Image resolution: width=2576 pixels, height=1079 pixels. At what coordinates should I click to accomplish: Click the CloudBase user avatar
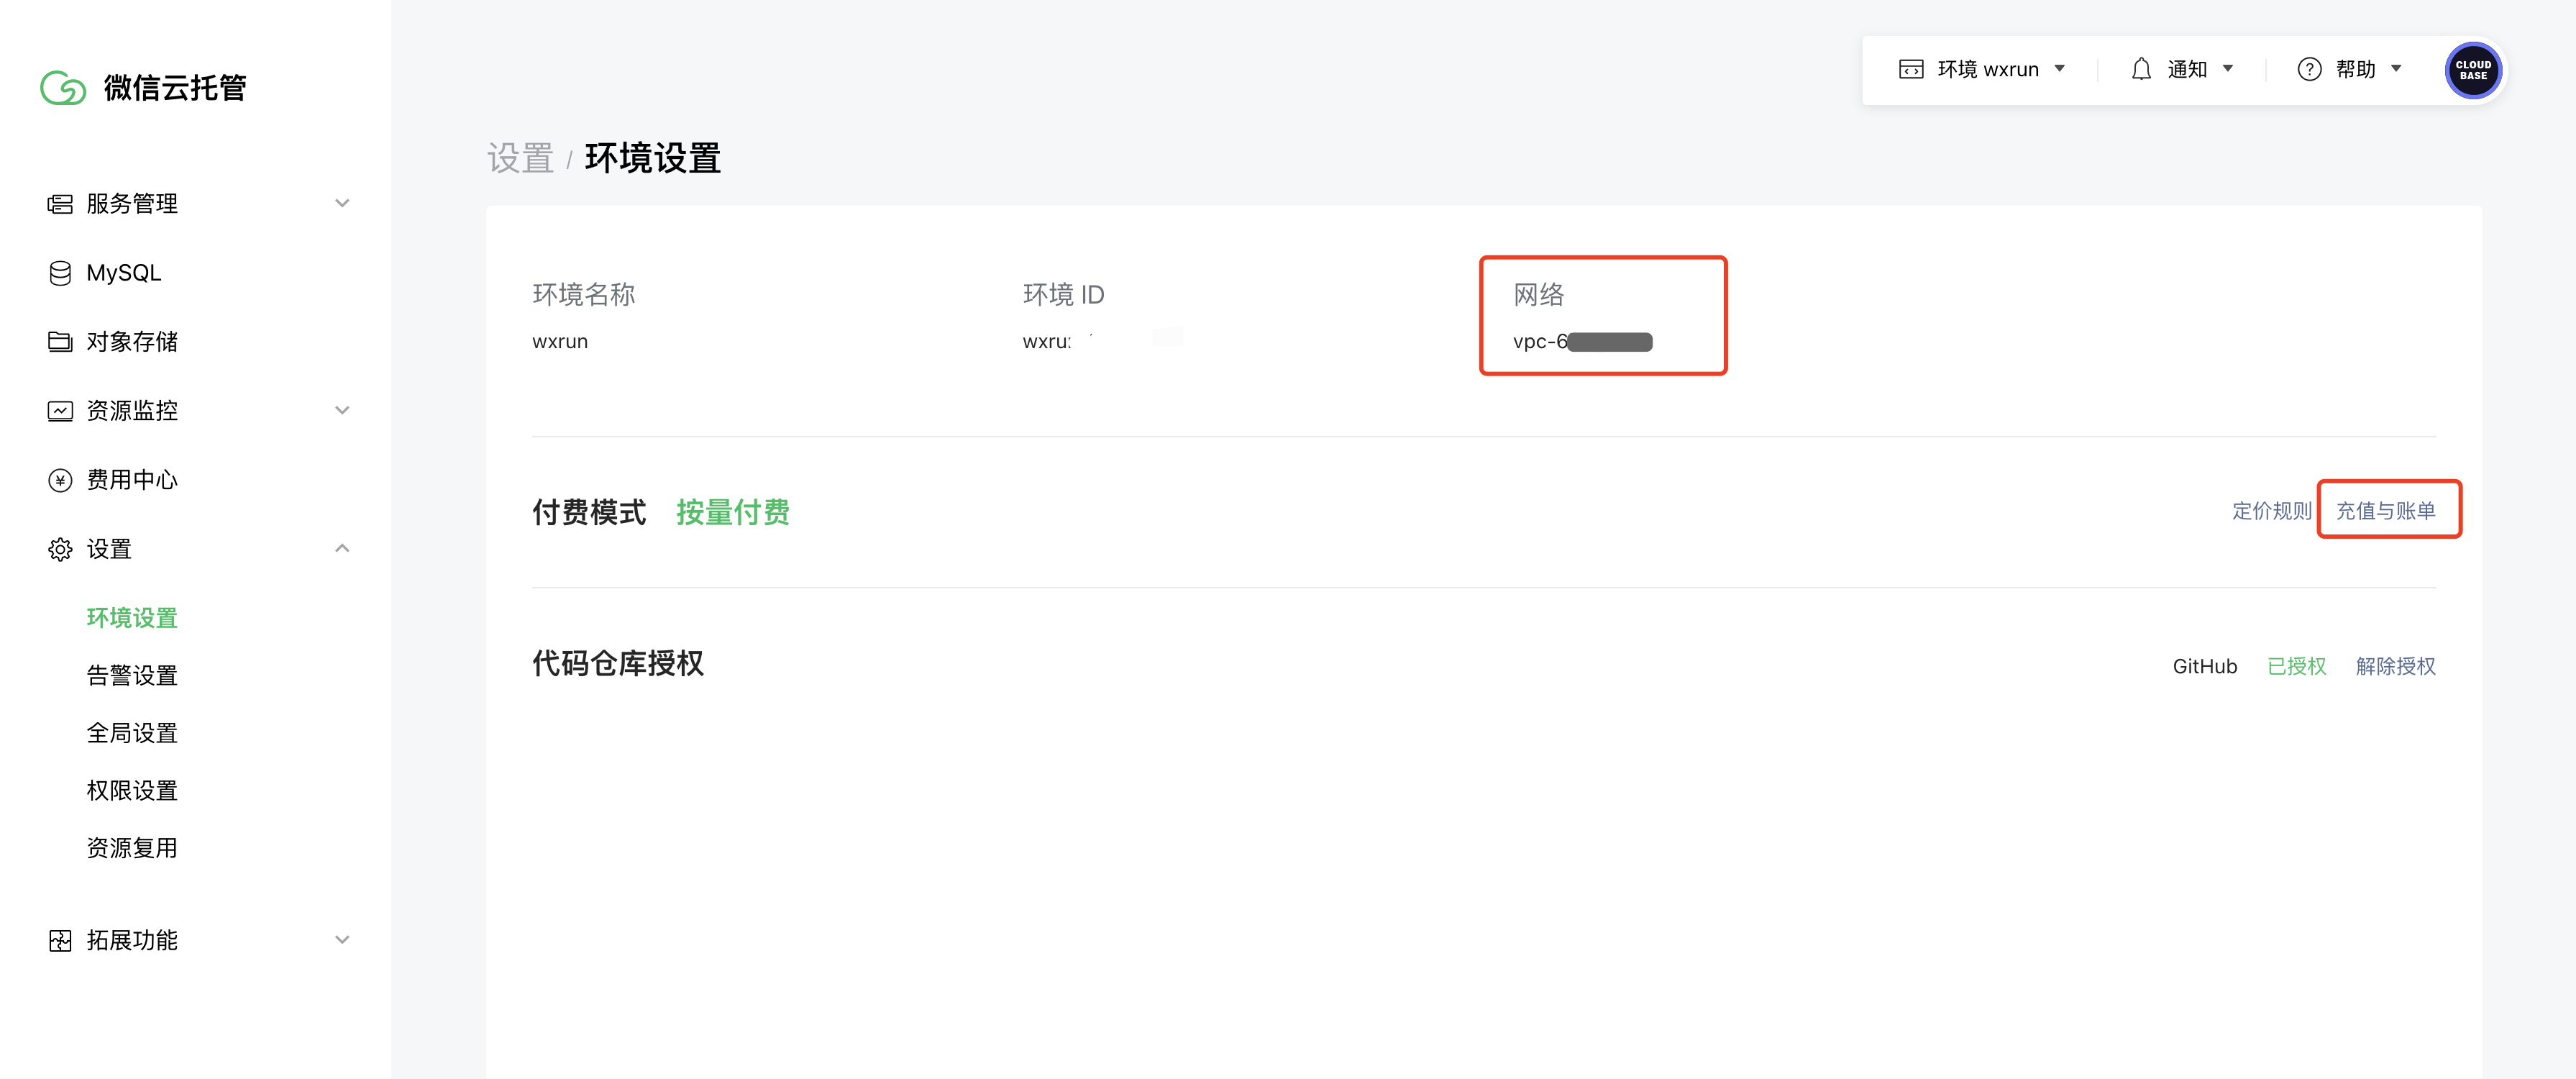point(2472,70)
